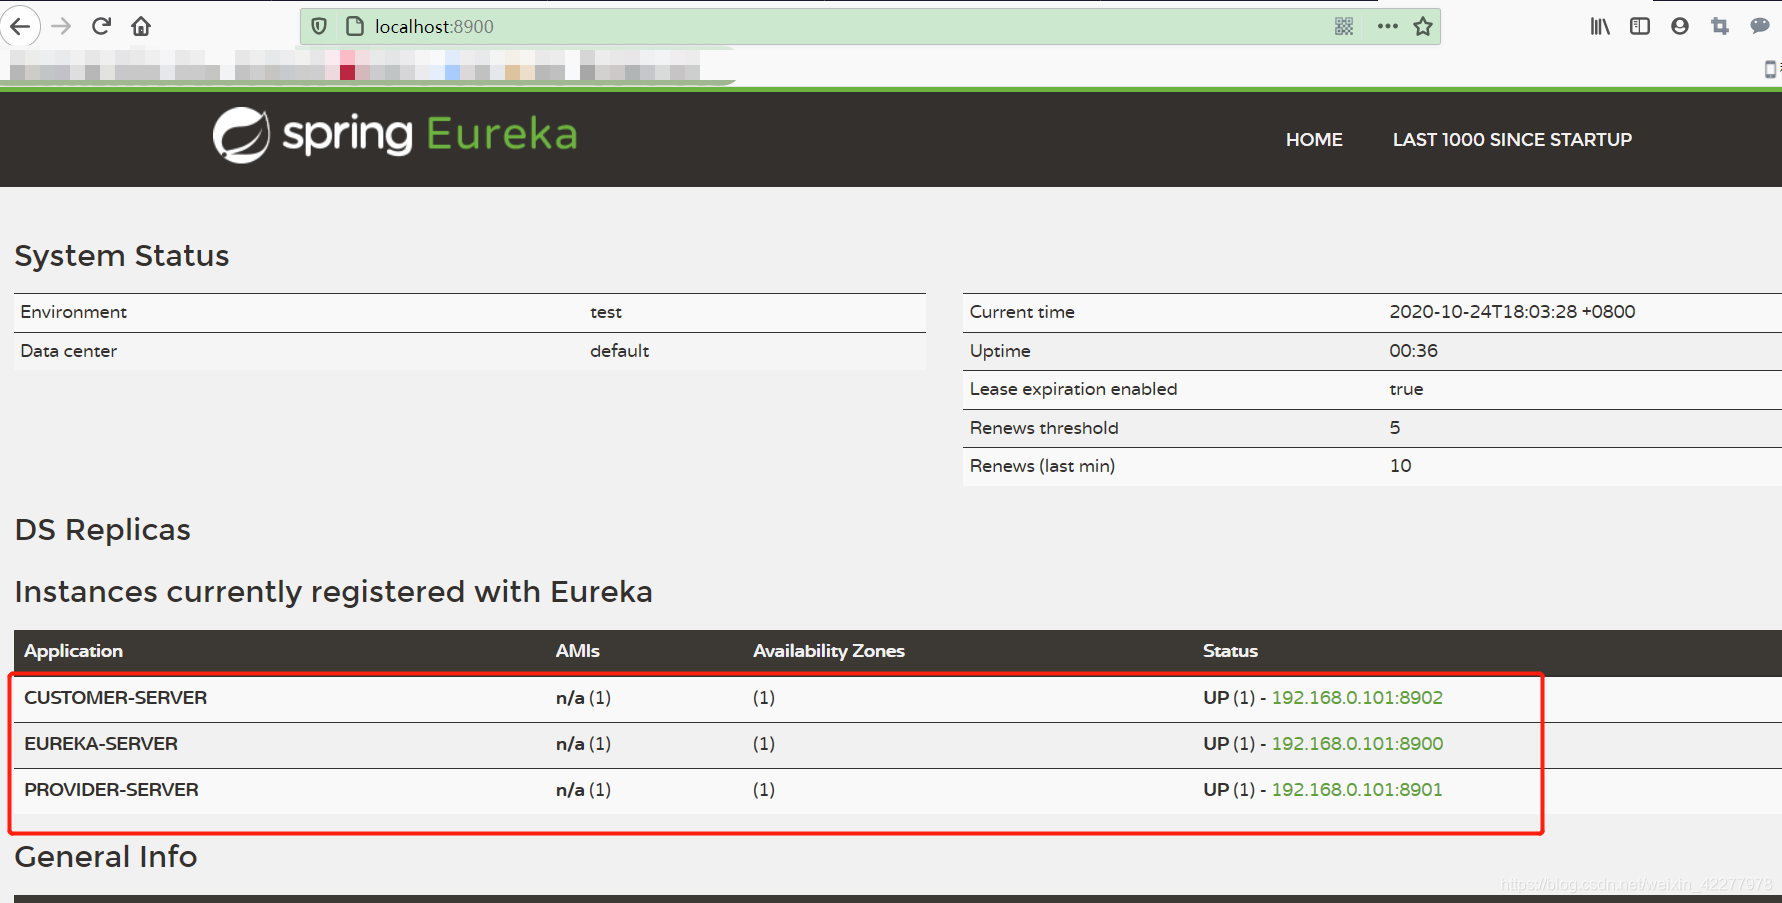Select the screenshot crop icon in toolbar
The width and height of the screenshot is (1782, 903).
coord(1720,26)
